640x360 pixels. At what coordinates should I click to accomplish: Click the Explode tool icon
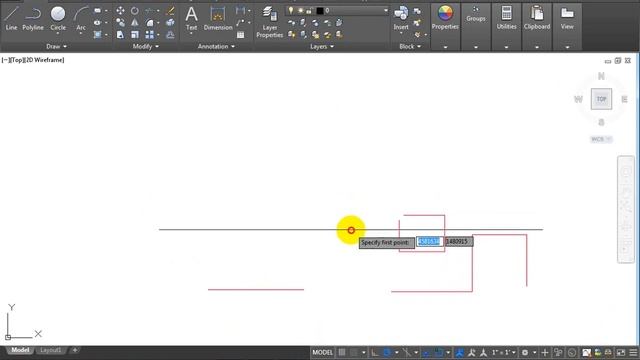pos(171,22)
